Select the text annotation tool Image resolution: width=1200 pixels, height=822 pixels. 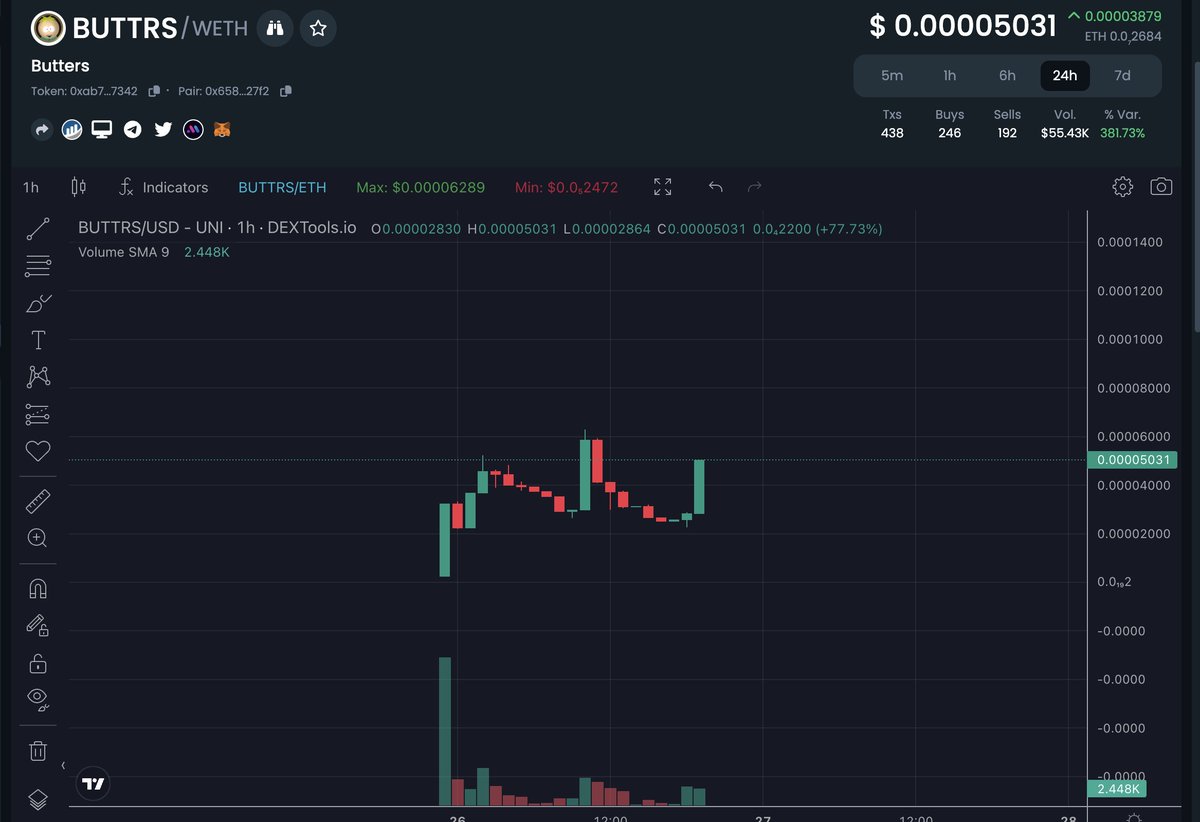pyautogui.click(x=38, y=340)
